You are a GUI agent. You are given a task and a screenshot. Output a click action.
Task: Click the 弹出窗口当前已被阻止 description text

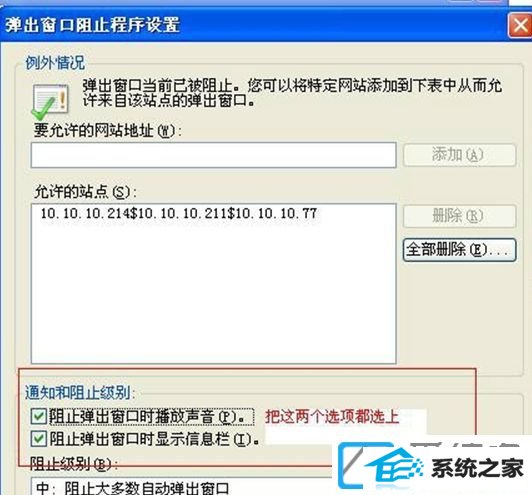click(x=292, y=93)
